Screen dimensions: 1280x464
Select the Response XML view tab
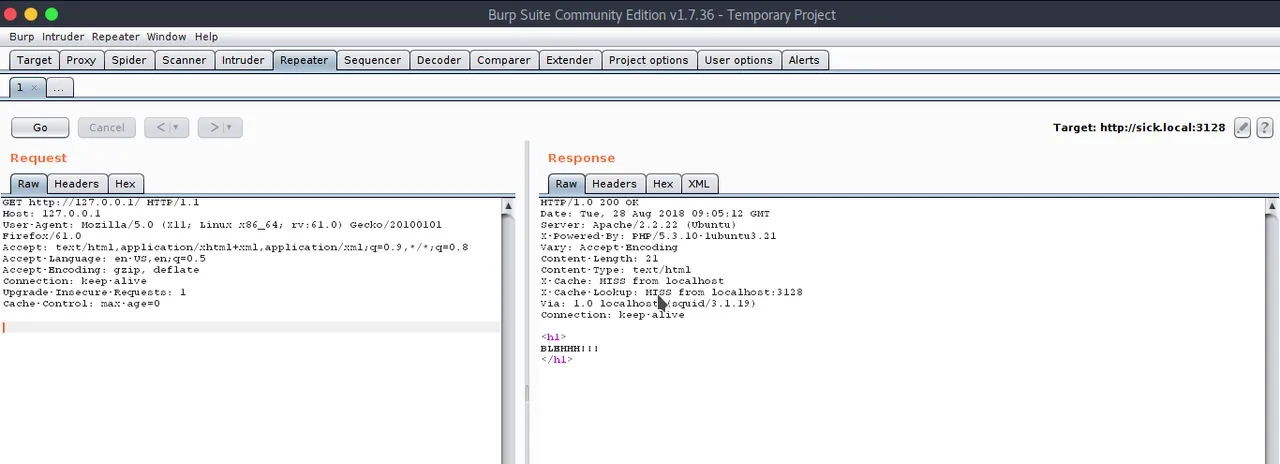point(699,184)
